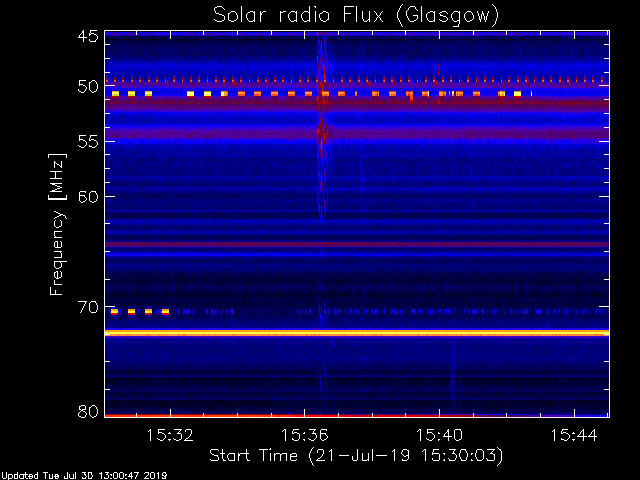Click the 70 frequency tick label
Viewport: 640px width, 480px height.
click(x=88, y=307)
